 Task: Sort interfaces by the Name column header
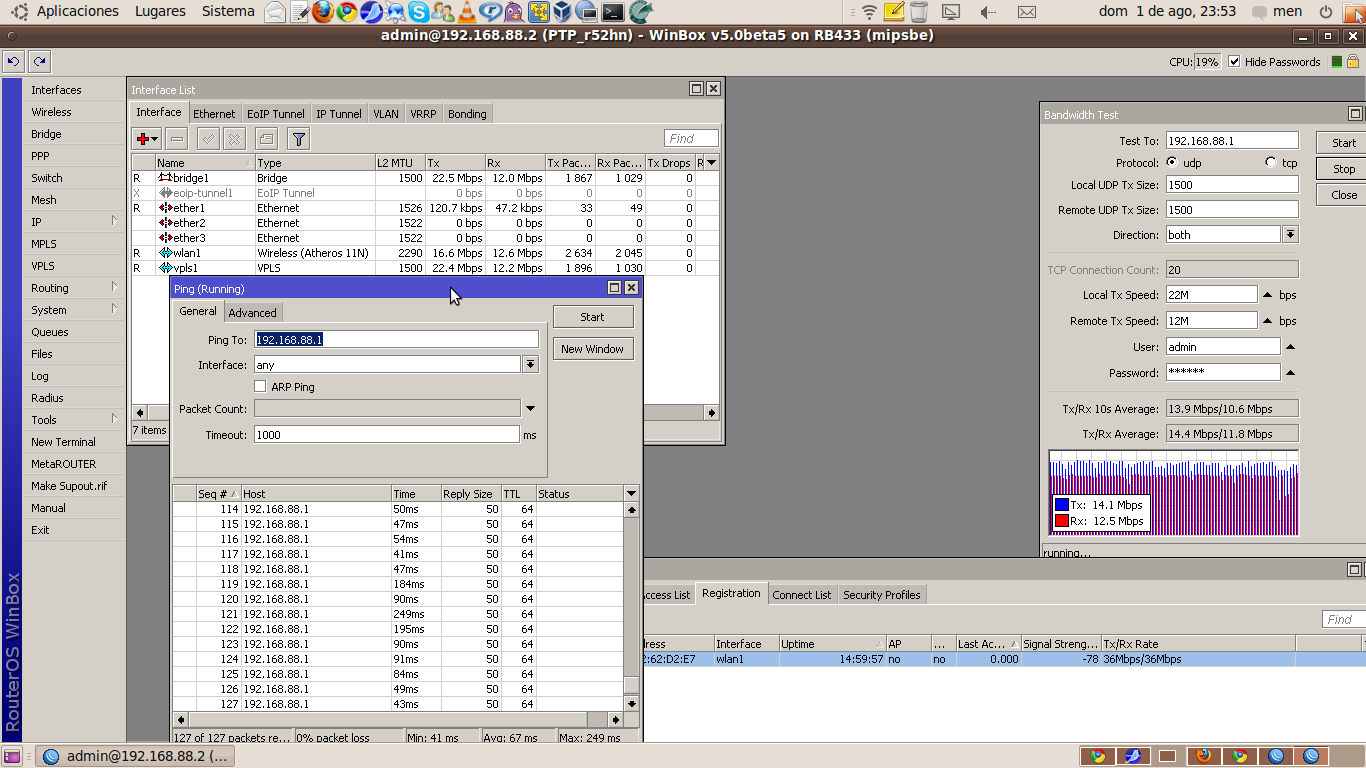pos(204,163)
